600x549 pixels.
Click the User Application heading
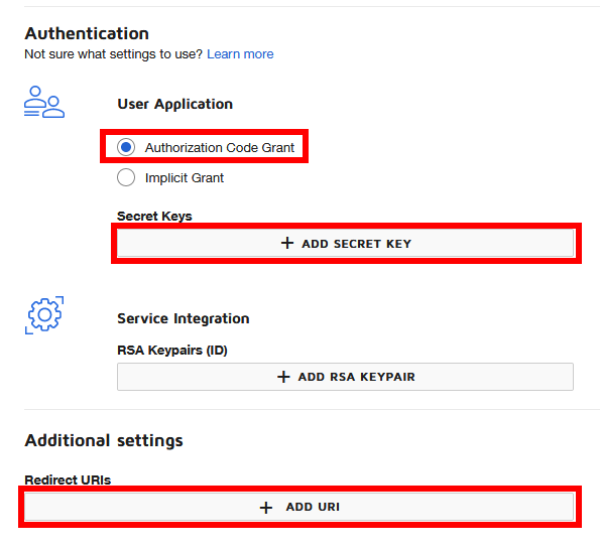[x=175, y=104]
